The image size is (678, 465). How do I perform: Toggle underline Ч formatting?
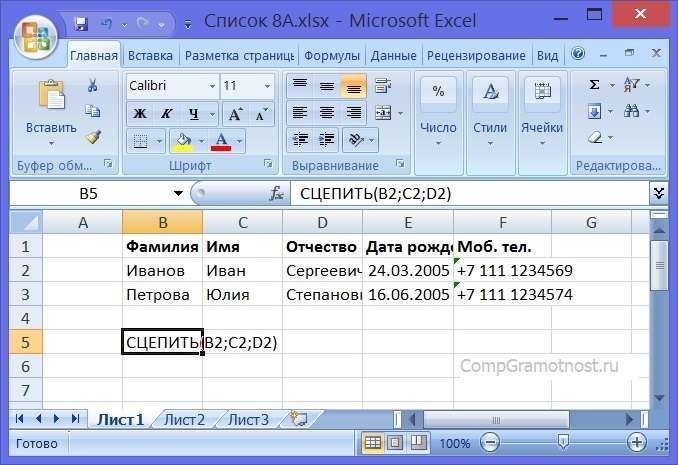pos(193,114)
